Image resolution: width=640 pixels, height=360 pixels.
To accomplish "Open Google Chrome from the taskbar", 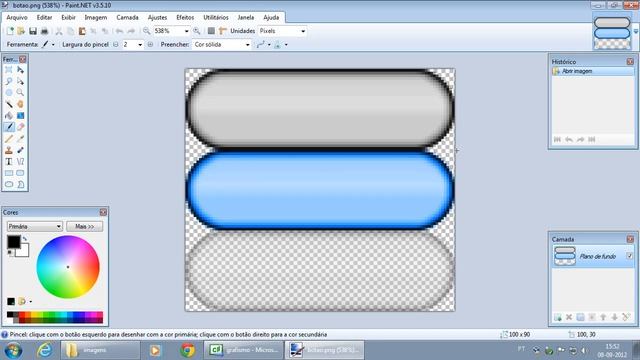I will (188, 350).
